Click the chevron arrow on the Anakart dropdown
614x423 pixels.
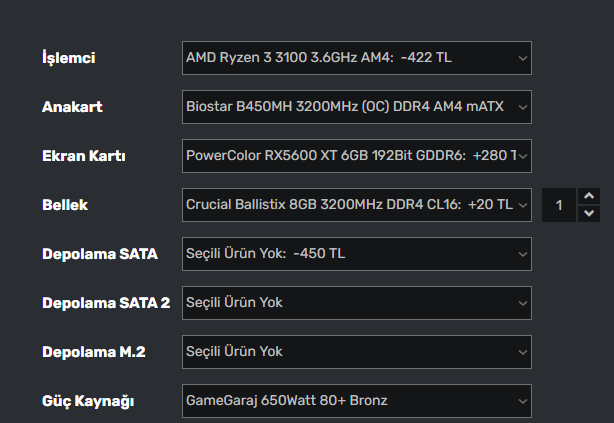pyautogui.click(x=522, y=107)
